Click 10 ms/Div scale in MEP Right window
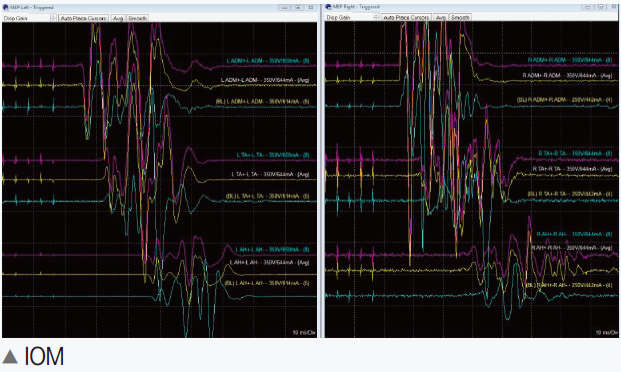 click(607, 332)
